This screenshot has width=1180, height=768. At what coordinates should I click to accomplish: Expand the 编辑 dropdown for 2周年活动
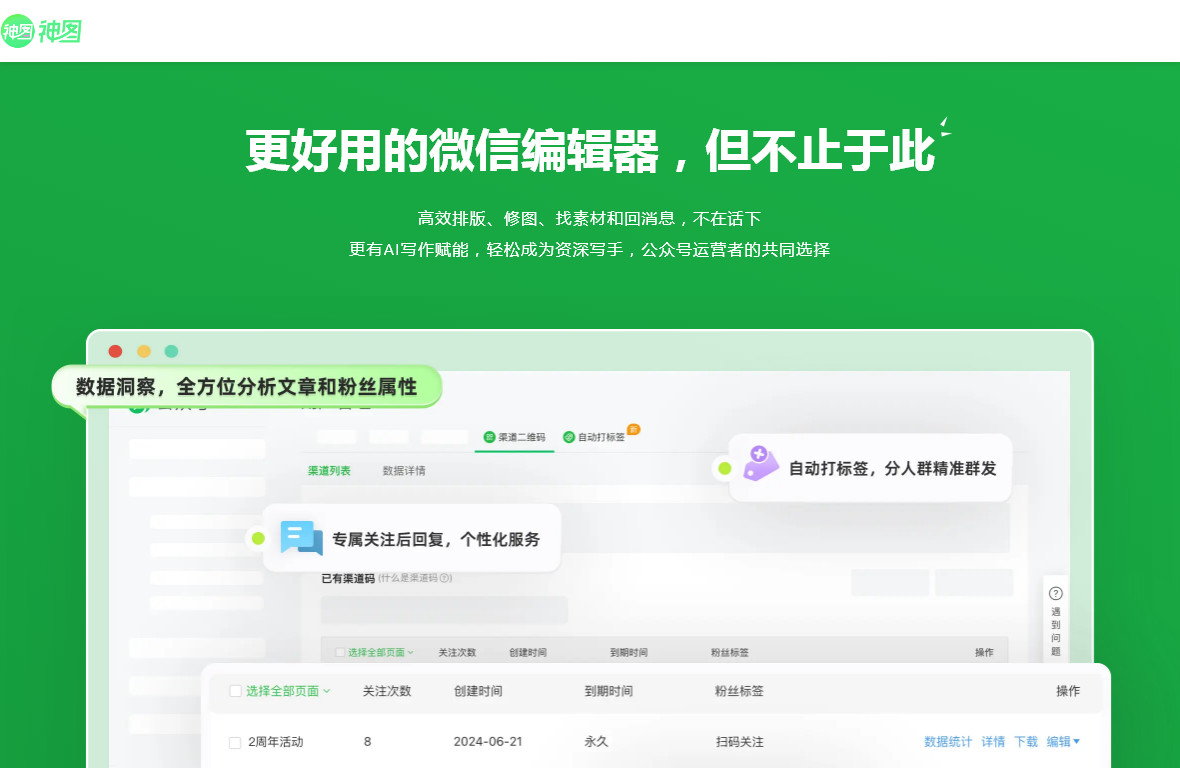[1063, 742]
